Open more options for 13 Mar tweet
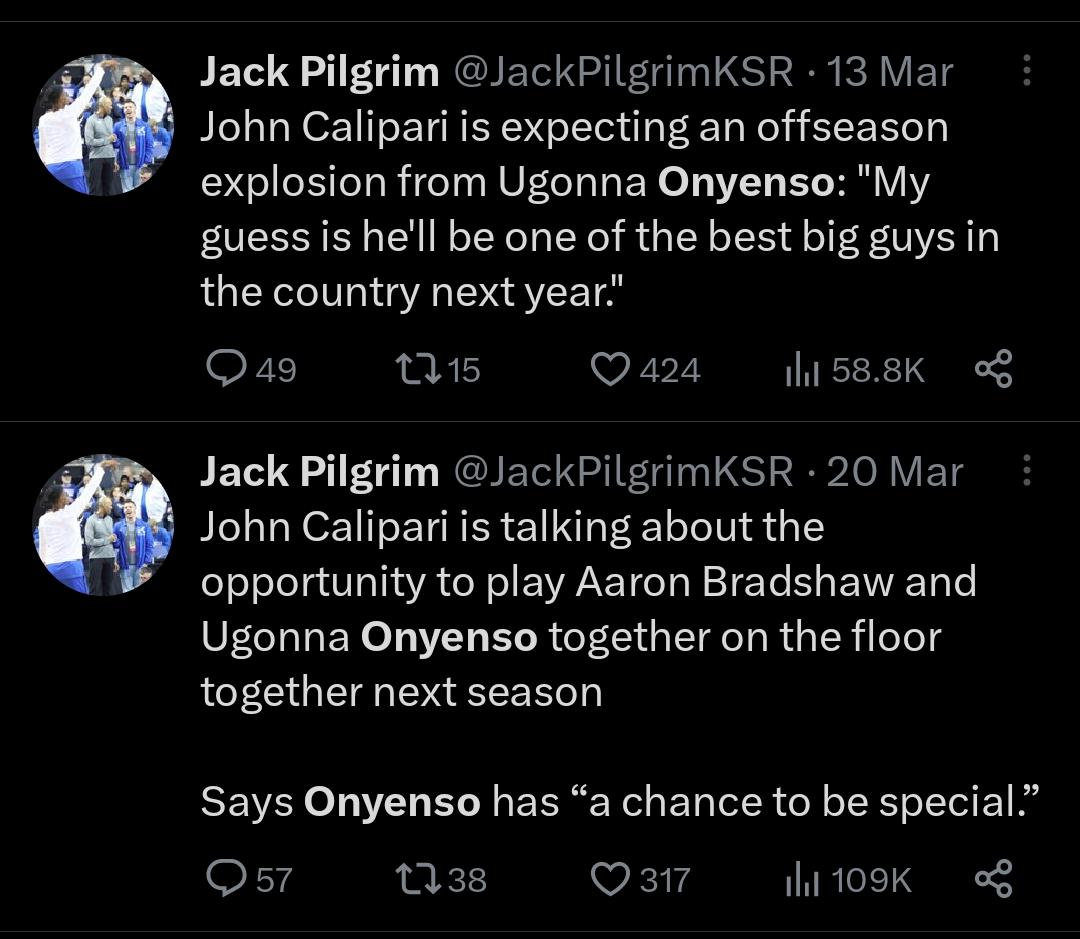Image resolution: width=1080 pixels, height=939 pixels. pyautogui.click(x=1026, y=71)
